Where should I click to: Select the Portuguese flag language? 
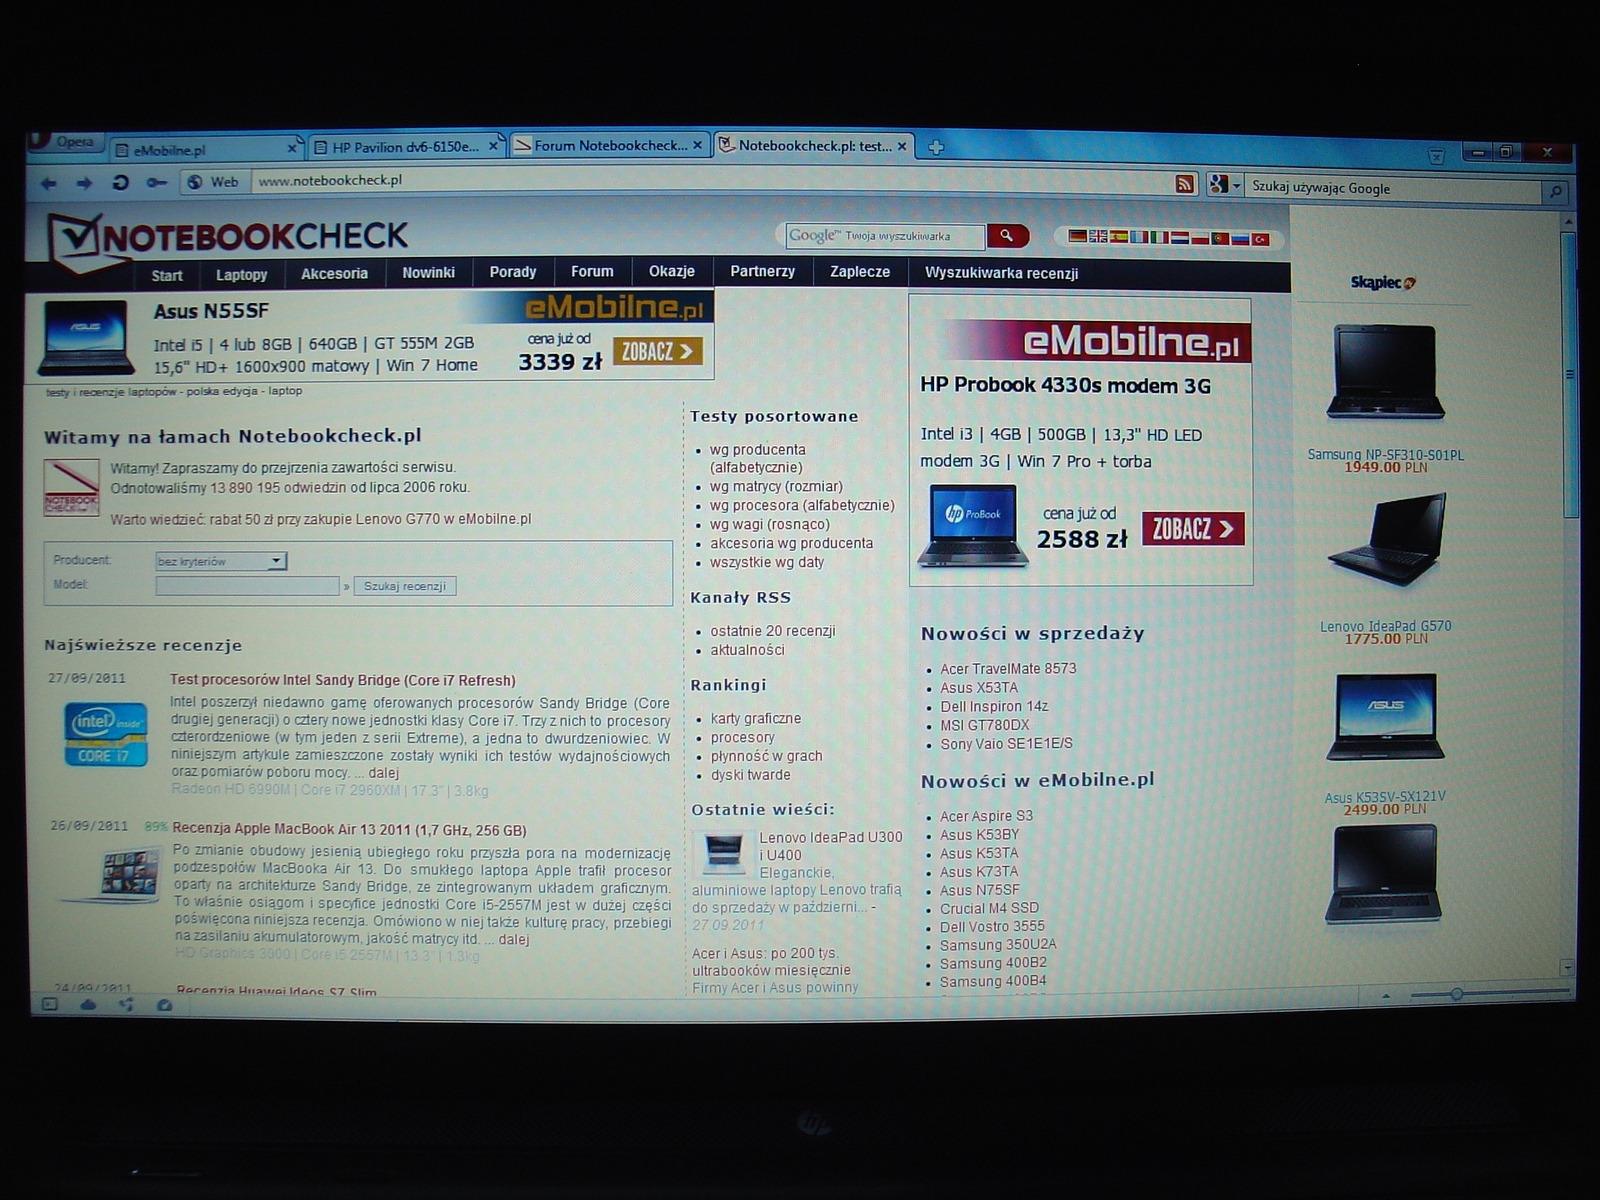[1220, 238]
